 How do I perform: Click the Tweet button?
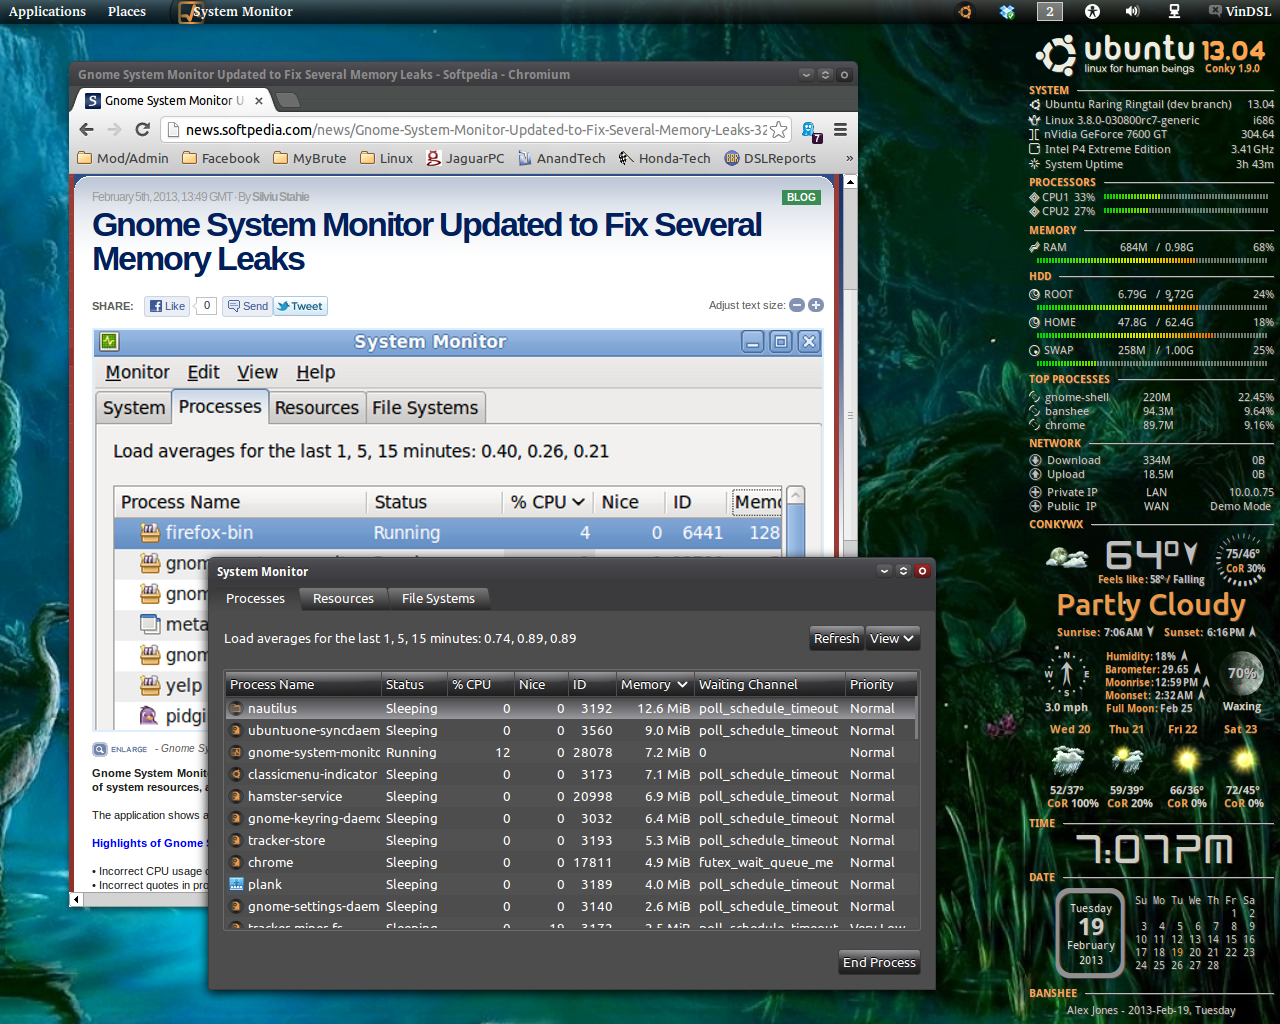point(300,306)
